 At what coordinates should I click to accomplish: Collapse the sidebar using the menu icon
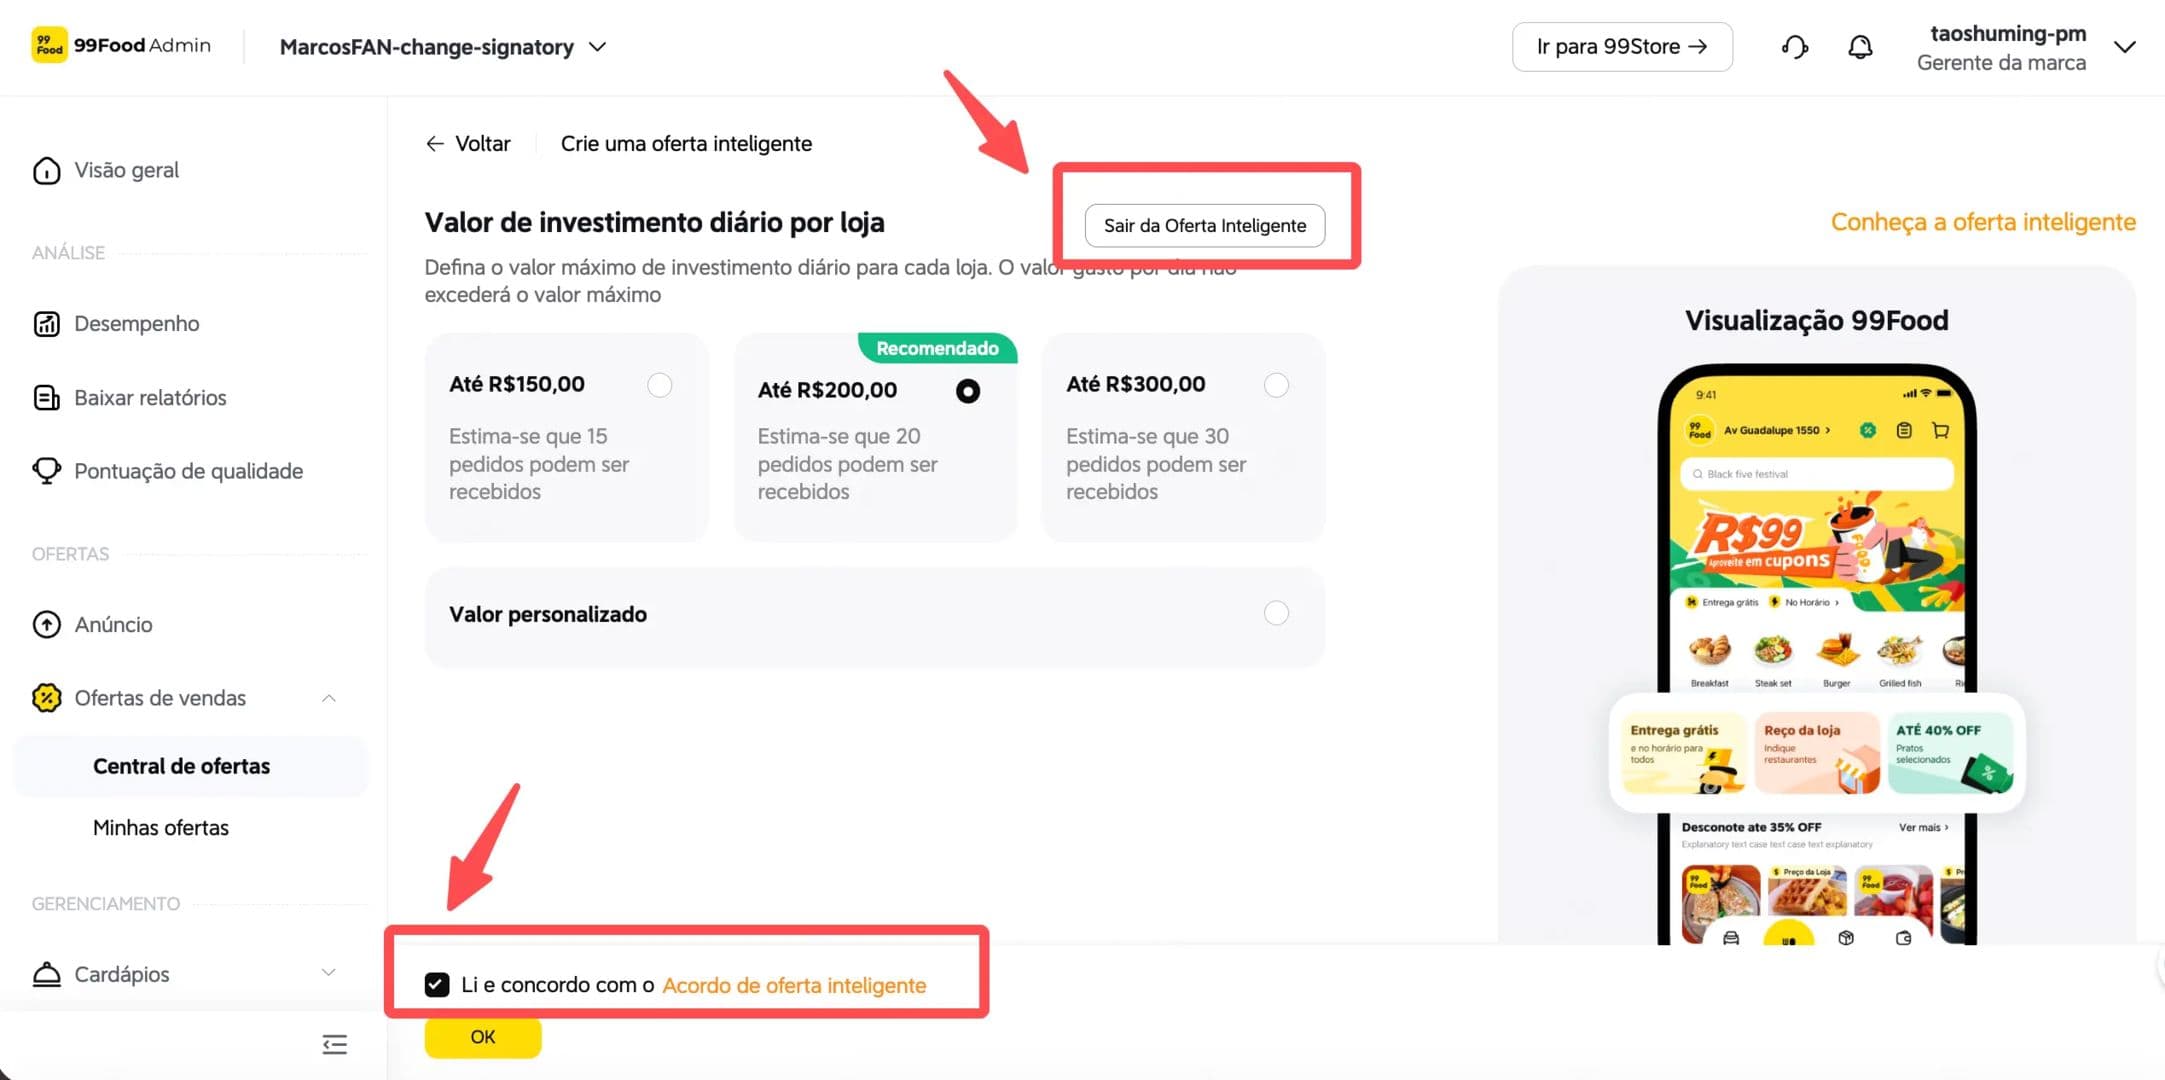[335, 1045]
